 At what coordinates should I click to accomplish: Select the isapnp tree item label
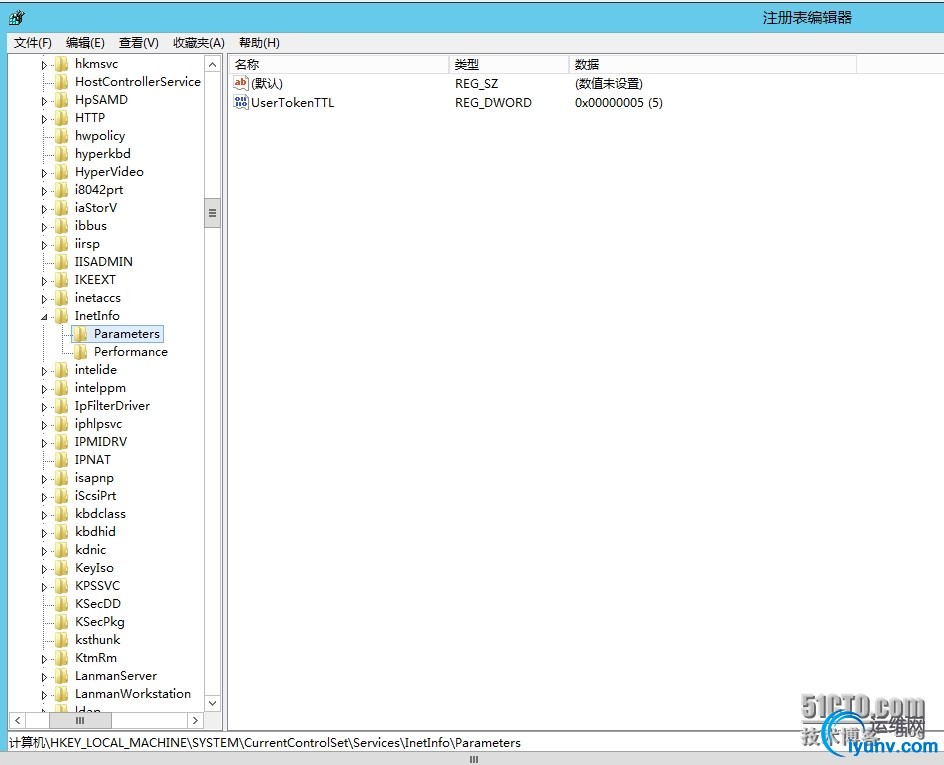(x=94, y=478)
